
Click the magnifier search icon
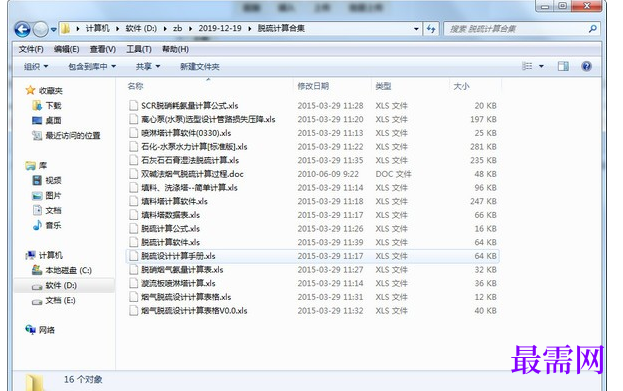[x=592, y=29]
